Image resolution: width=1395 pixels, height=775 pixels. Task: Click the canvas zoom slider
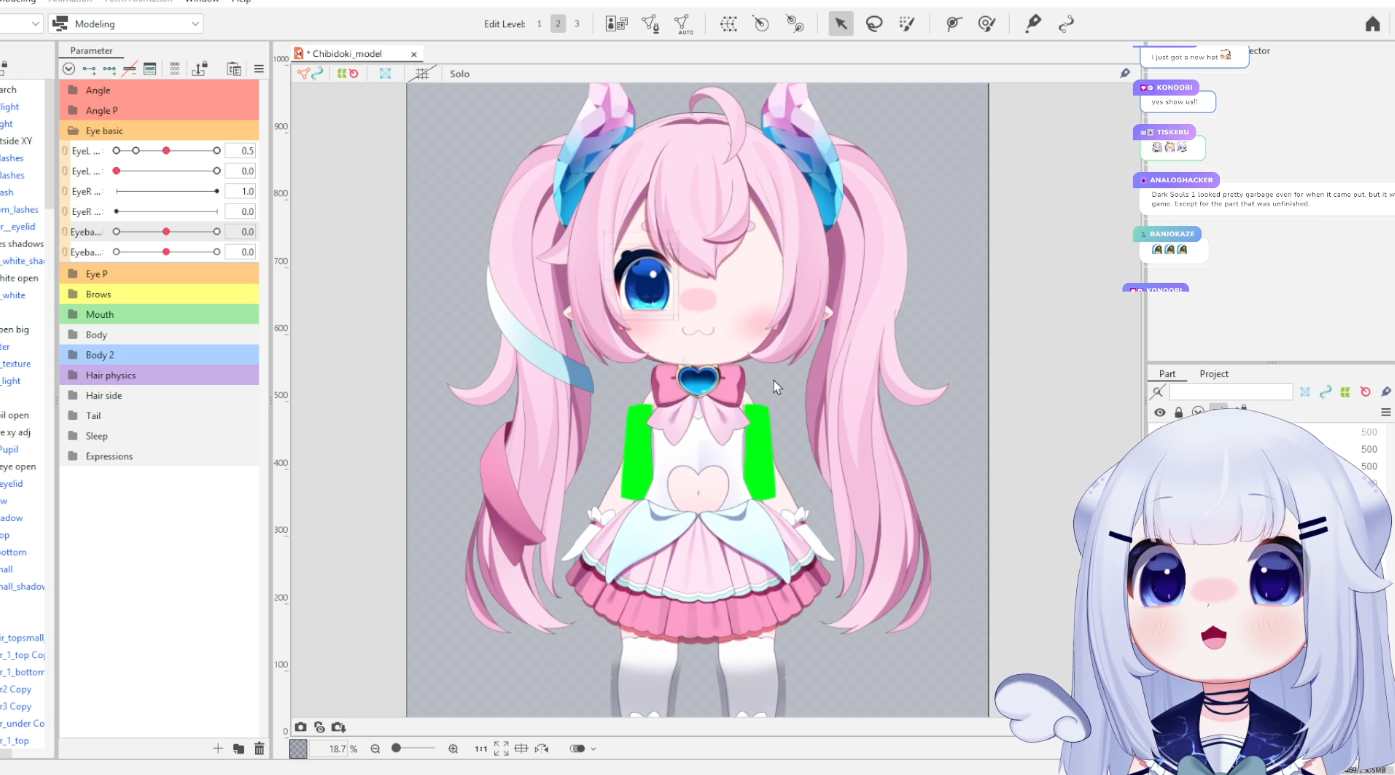413,749
